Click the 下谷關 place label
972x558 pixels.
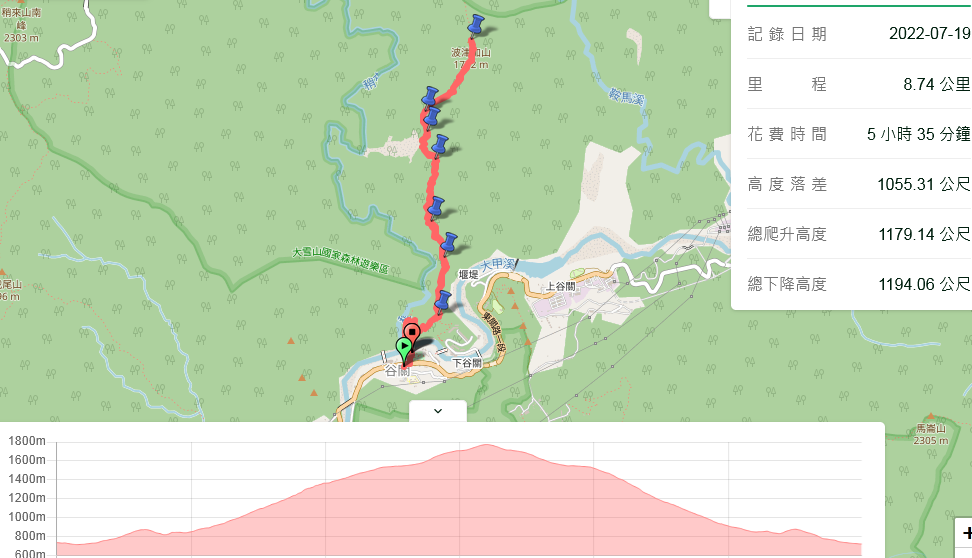click(467, 363)
